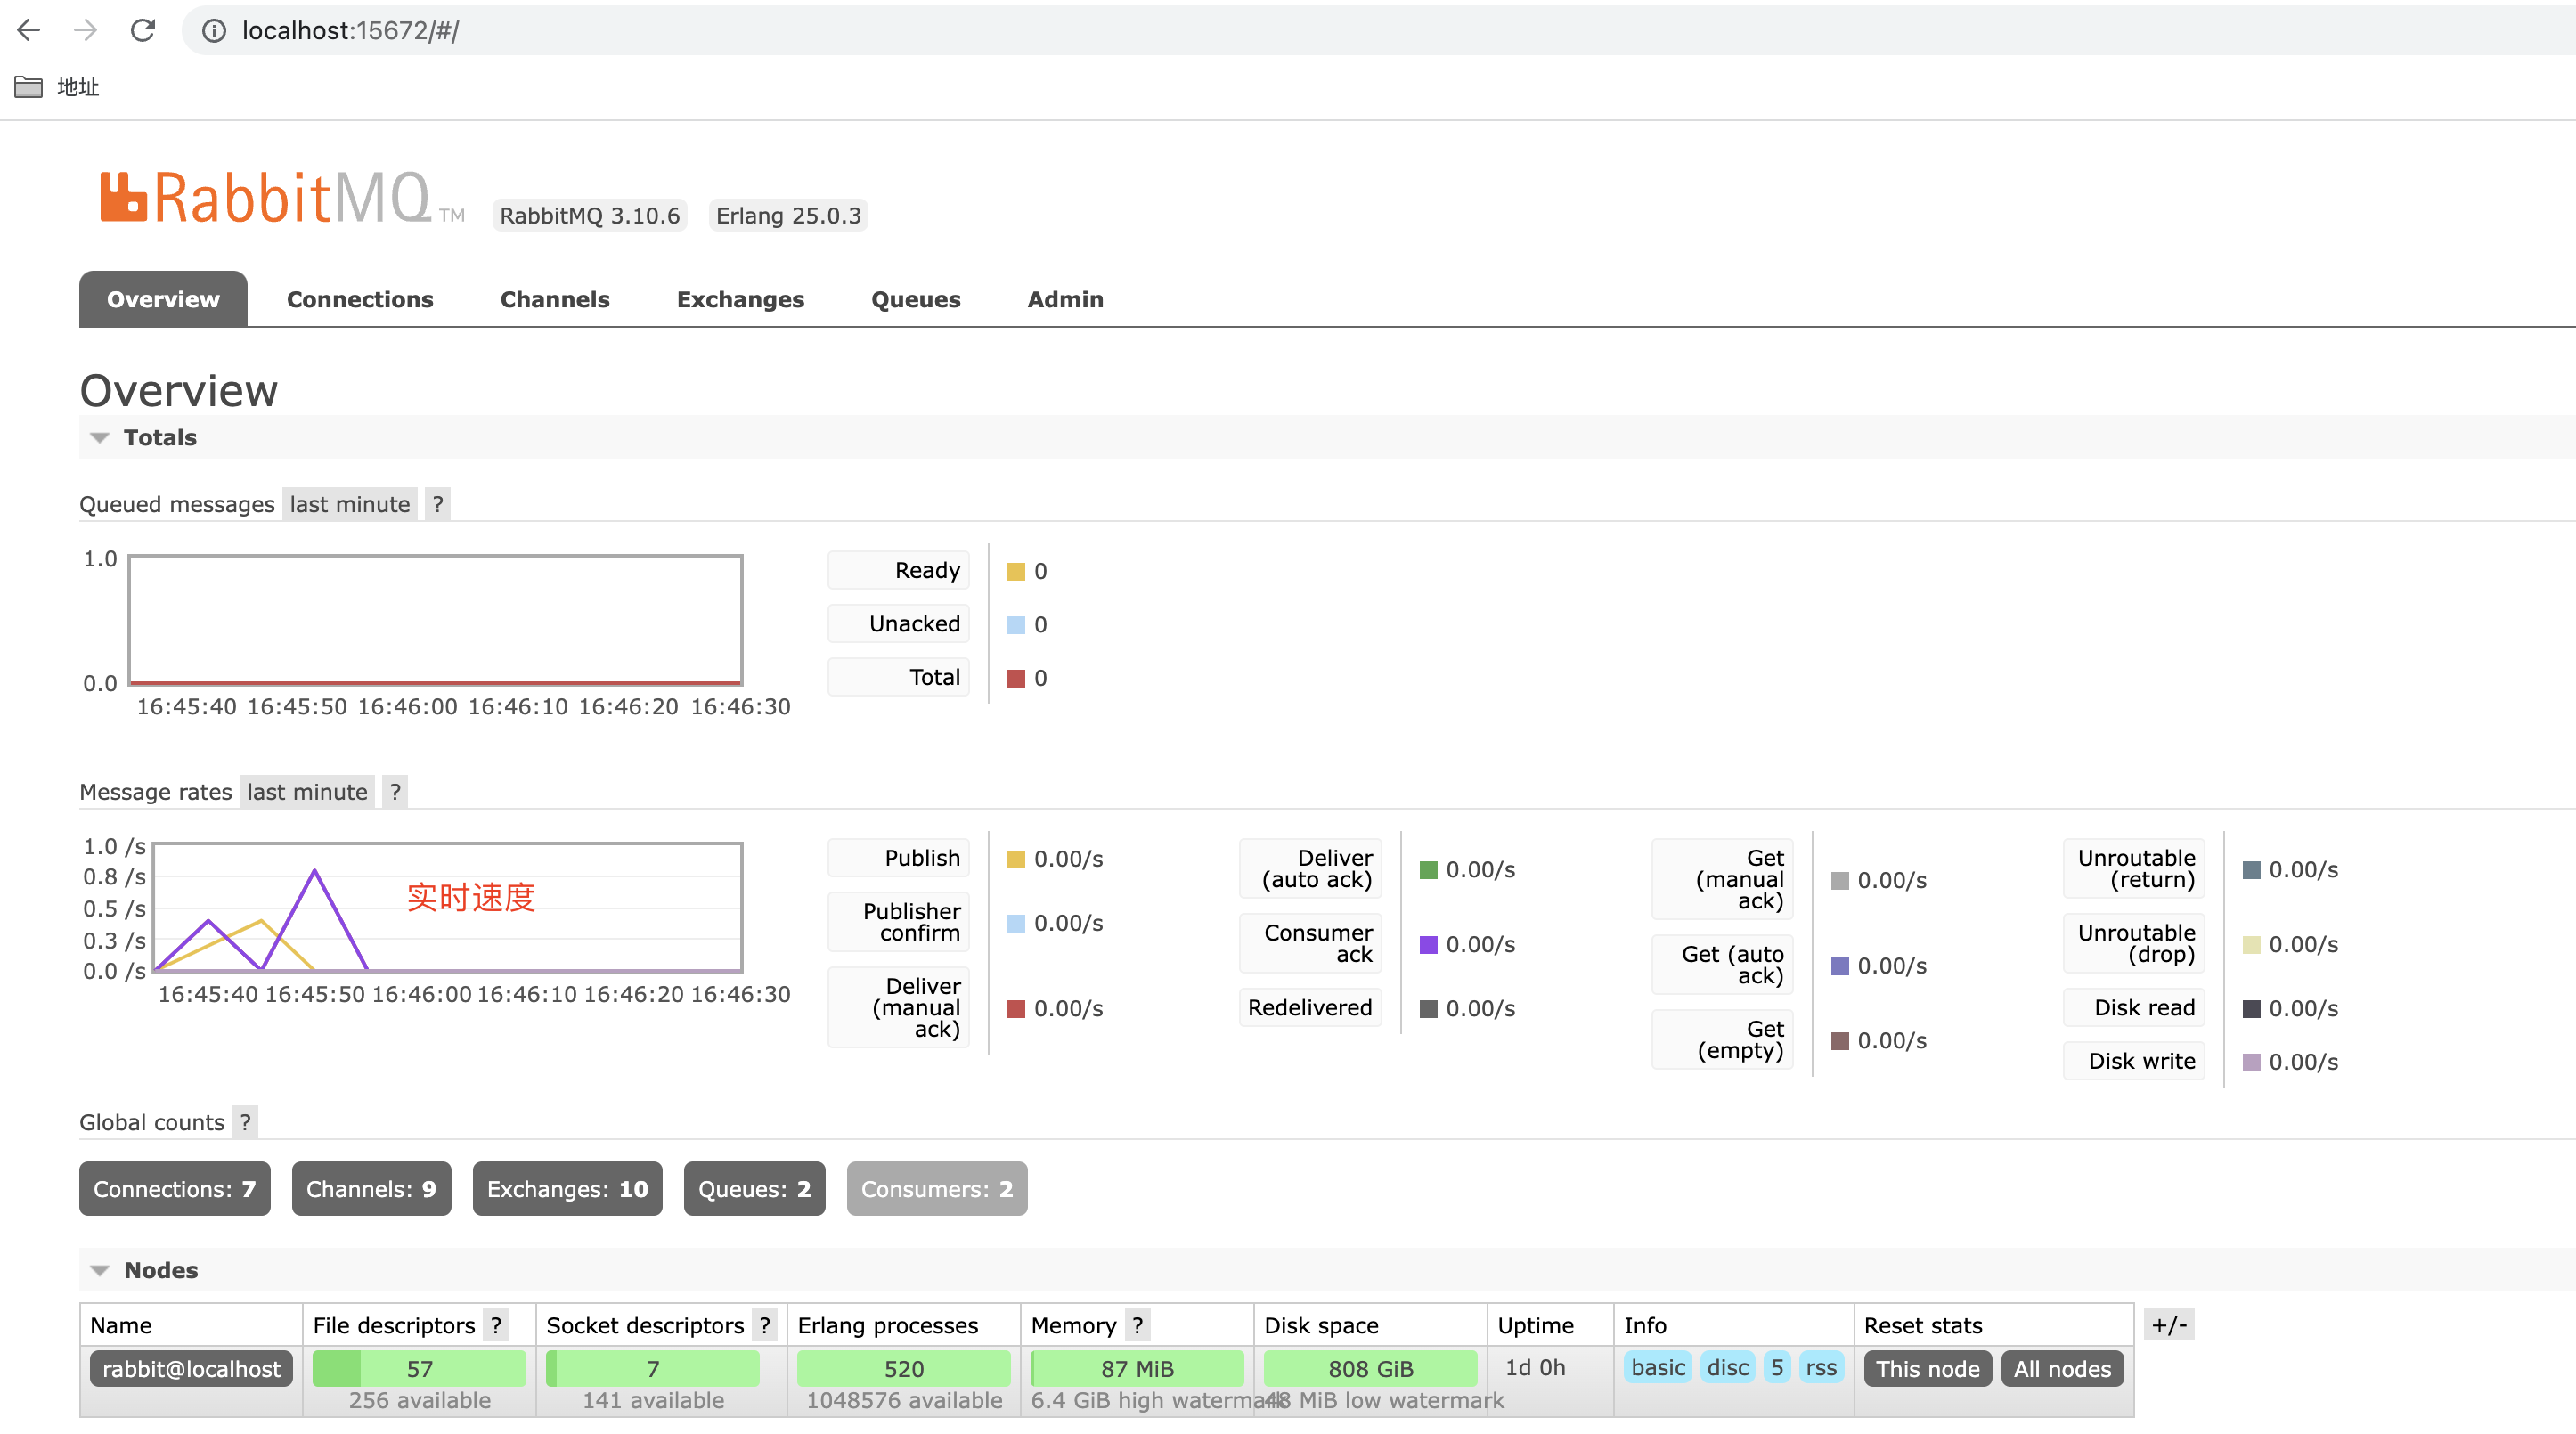Click the Channels: 9 count button
Screen dimensions: 2576x1434
371,1189
